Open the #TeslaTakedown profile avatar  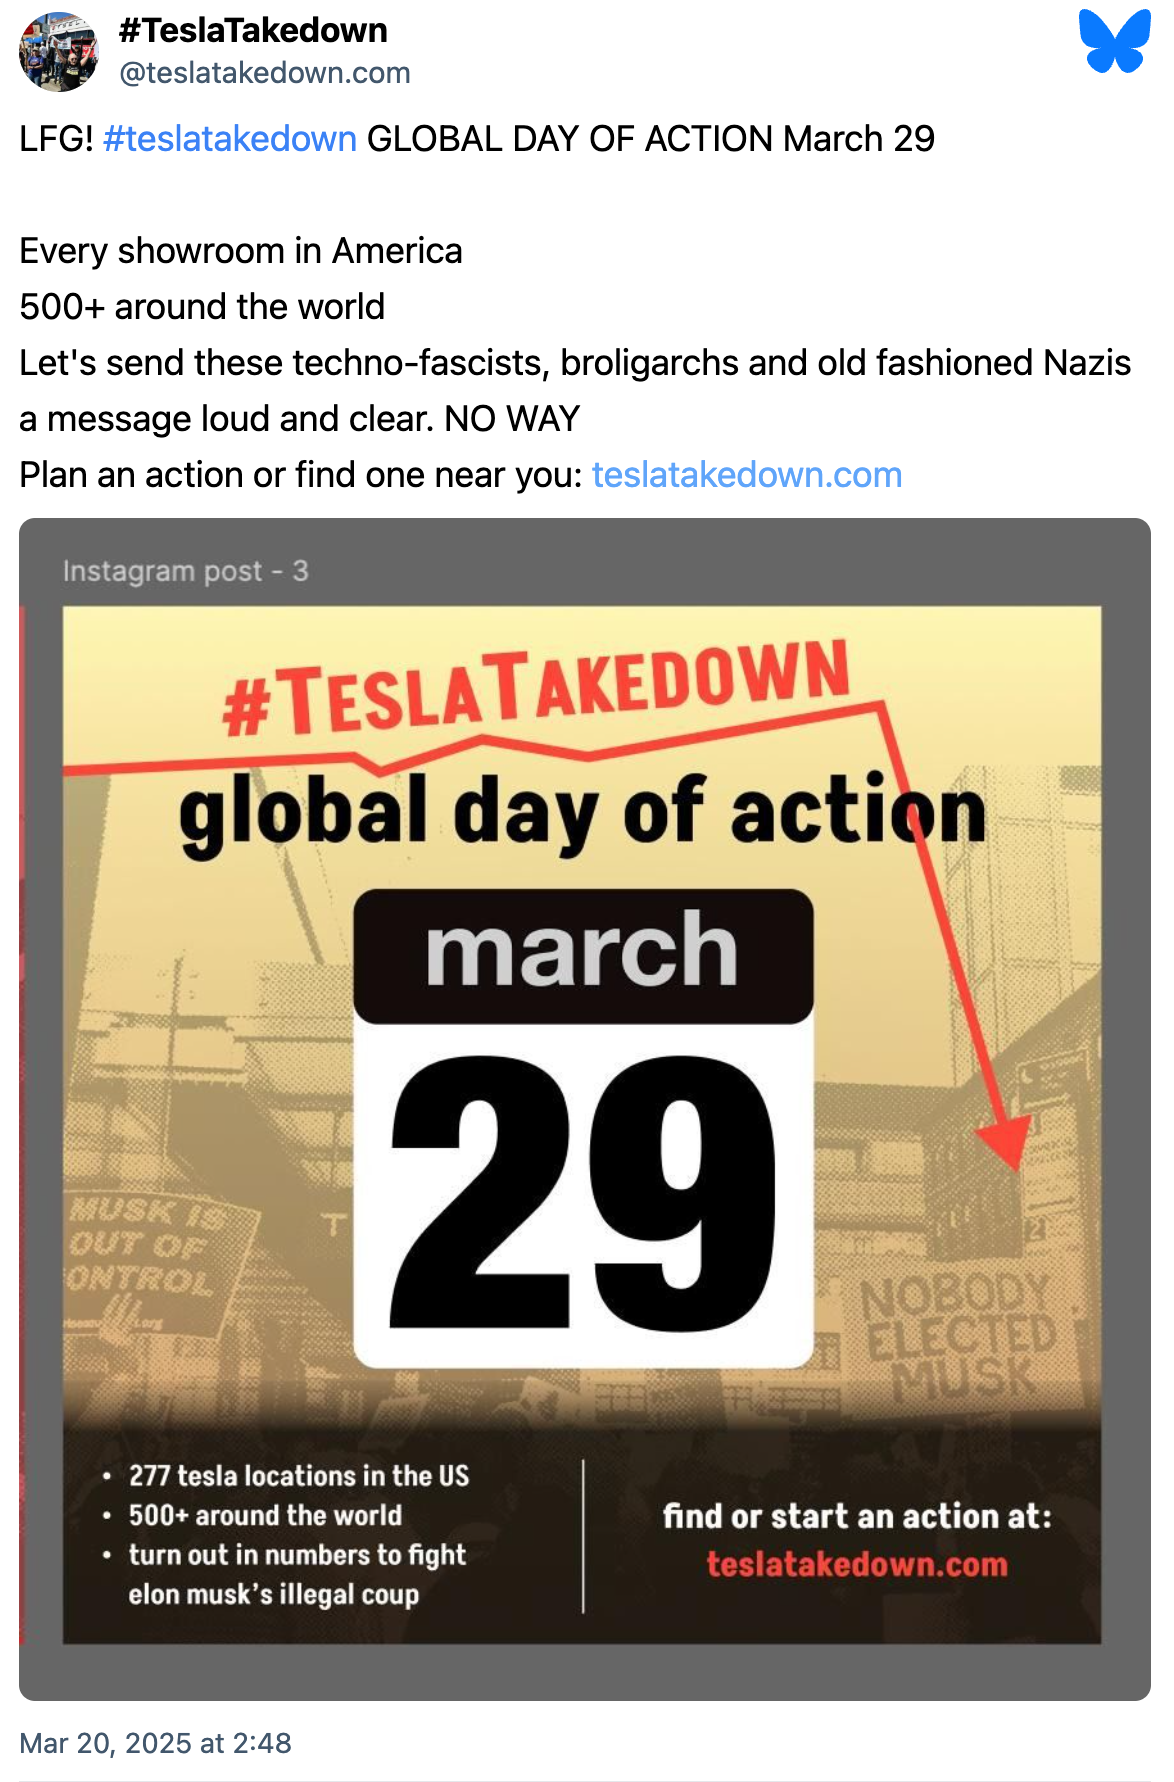[x=59, y=52]
